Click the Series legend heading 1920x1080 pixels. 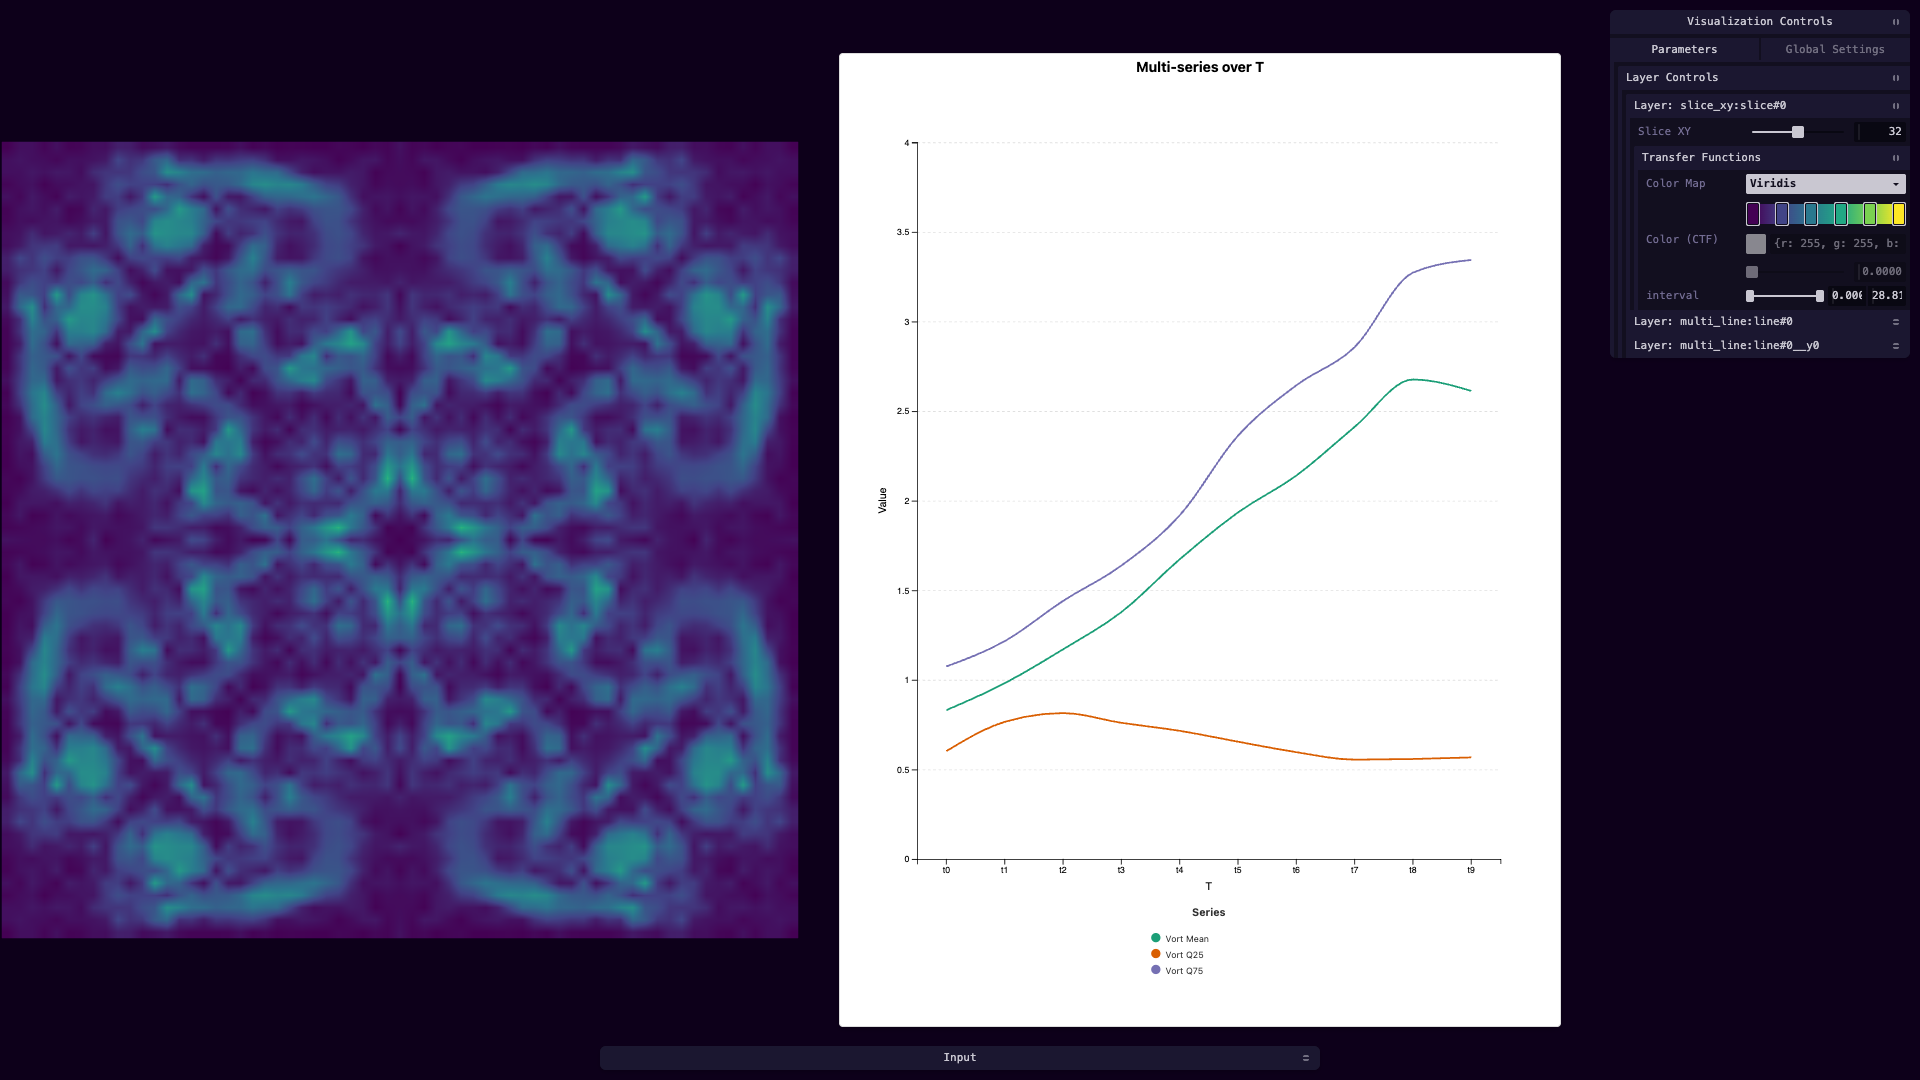tap(1208, 913)
